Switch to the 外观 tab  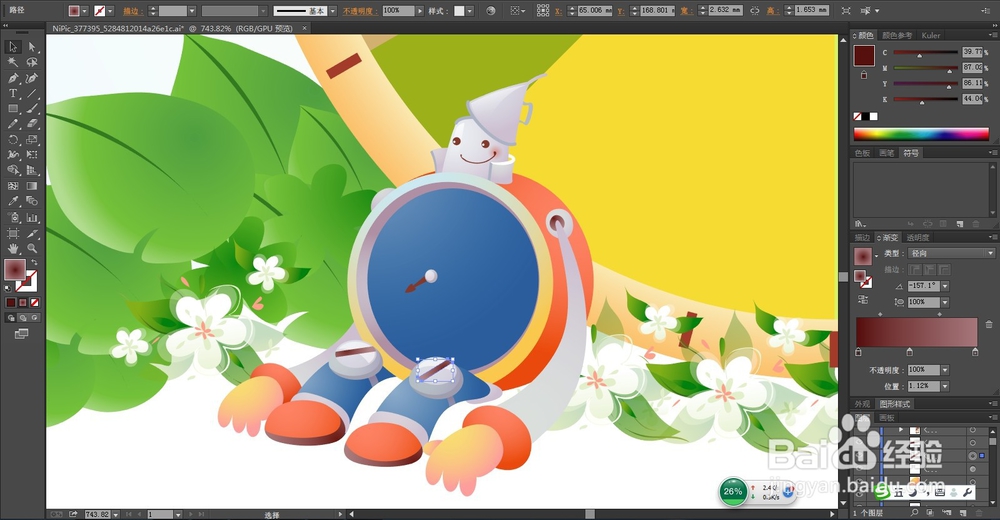[x=862, y=404]
